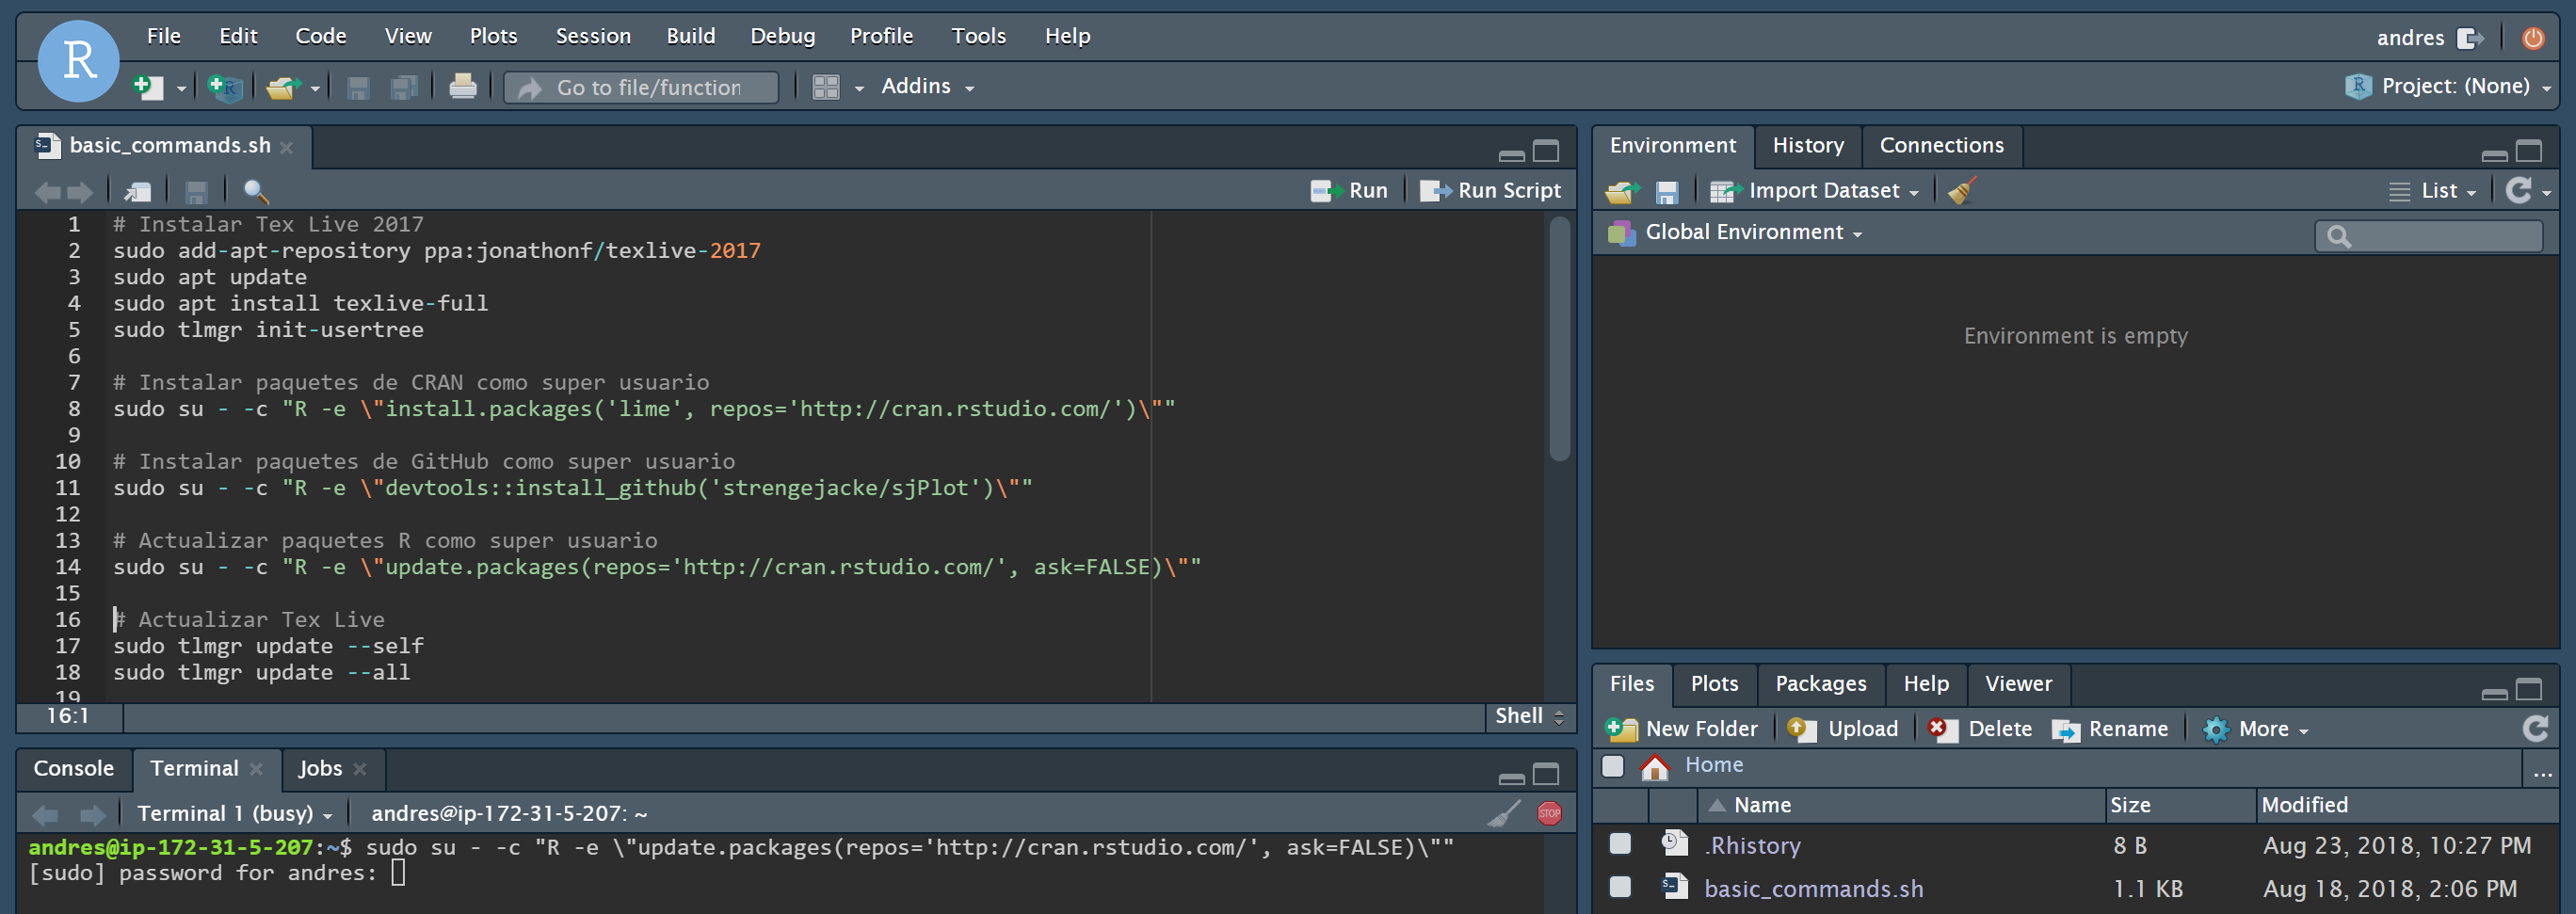The image size is (2576, 914).
Task: Clear terminal buffer with the broom icon
Action: (x=1503, y=813)
